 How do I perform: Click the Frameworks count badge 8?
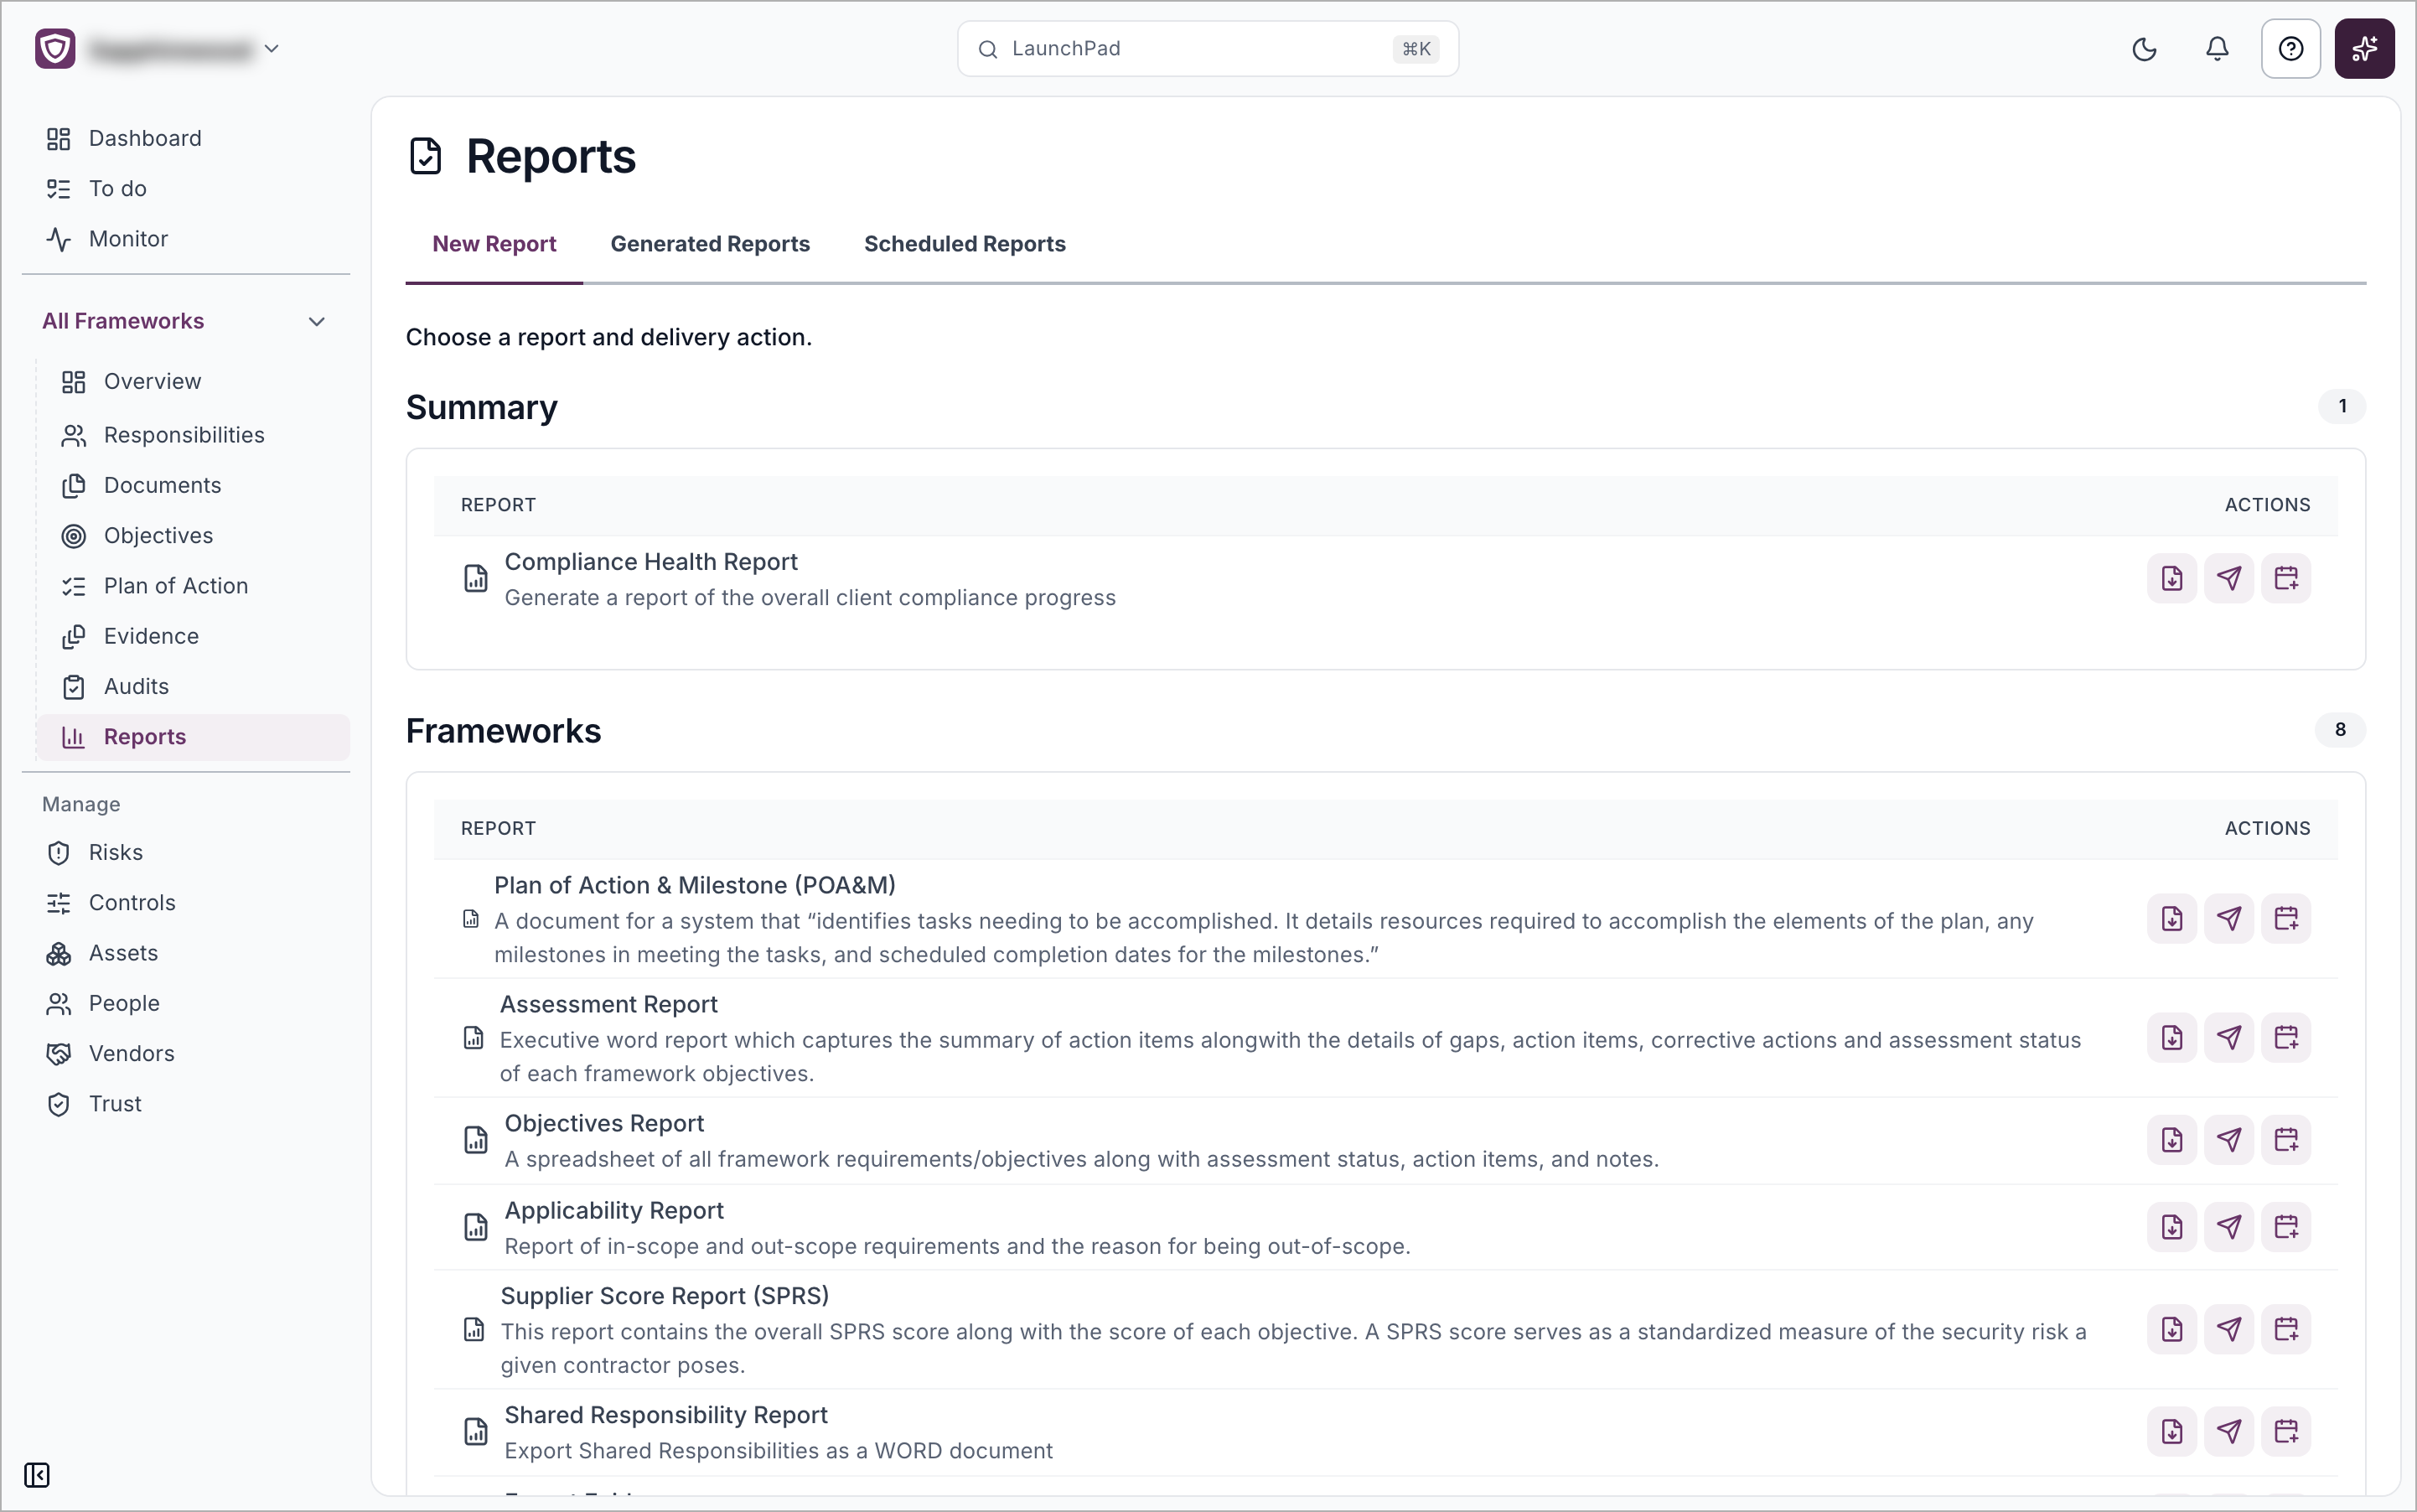pyautogui.click(x=2340, y=730)
